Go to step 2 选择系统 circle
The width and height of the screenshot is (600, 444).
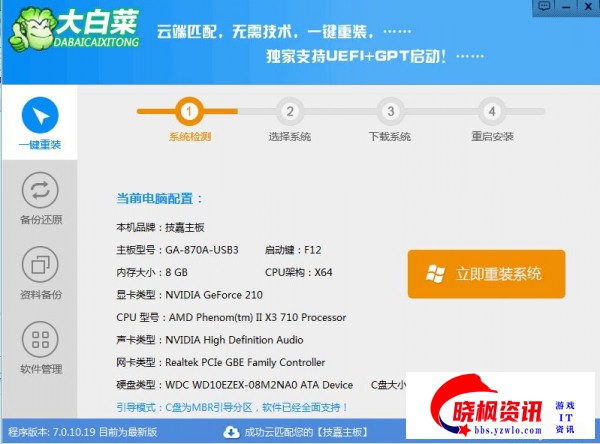click(290, 111)
